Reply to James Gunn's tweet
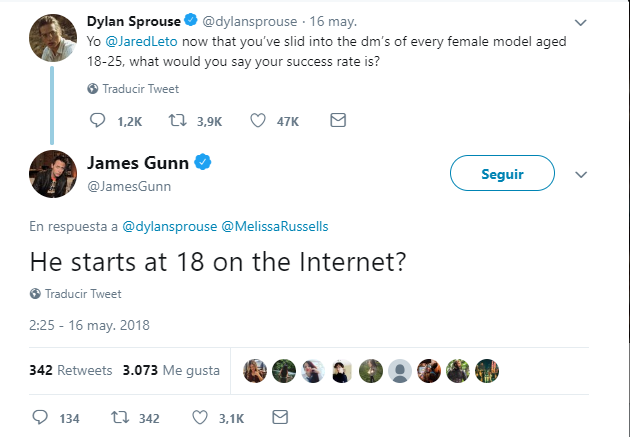This screenshot has width=630, height=437. click(x=41, y=417)
